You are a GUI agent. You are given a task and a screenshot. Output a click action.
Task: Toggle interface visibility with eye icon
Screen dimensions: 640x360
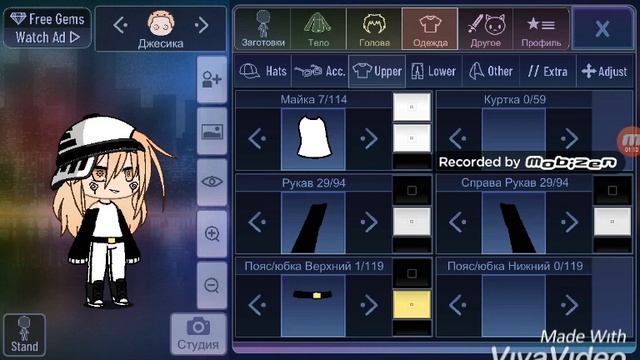(x=212, y=182)
